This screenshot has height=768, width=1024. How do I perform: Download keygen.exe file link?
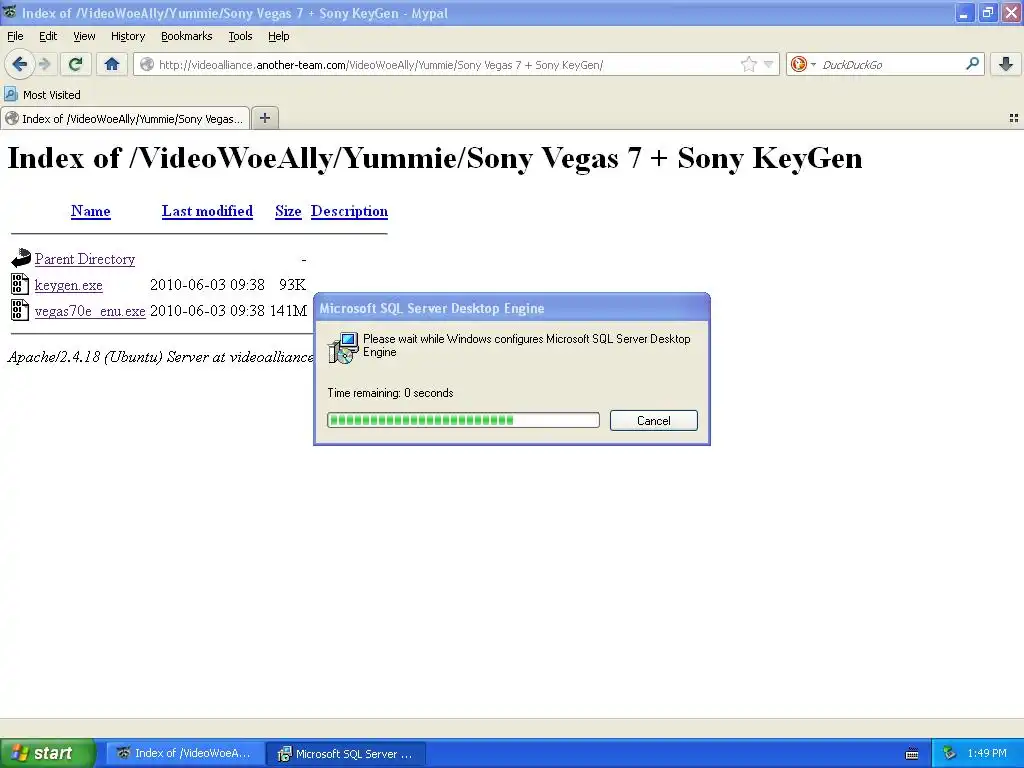point(69,285)
